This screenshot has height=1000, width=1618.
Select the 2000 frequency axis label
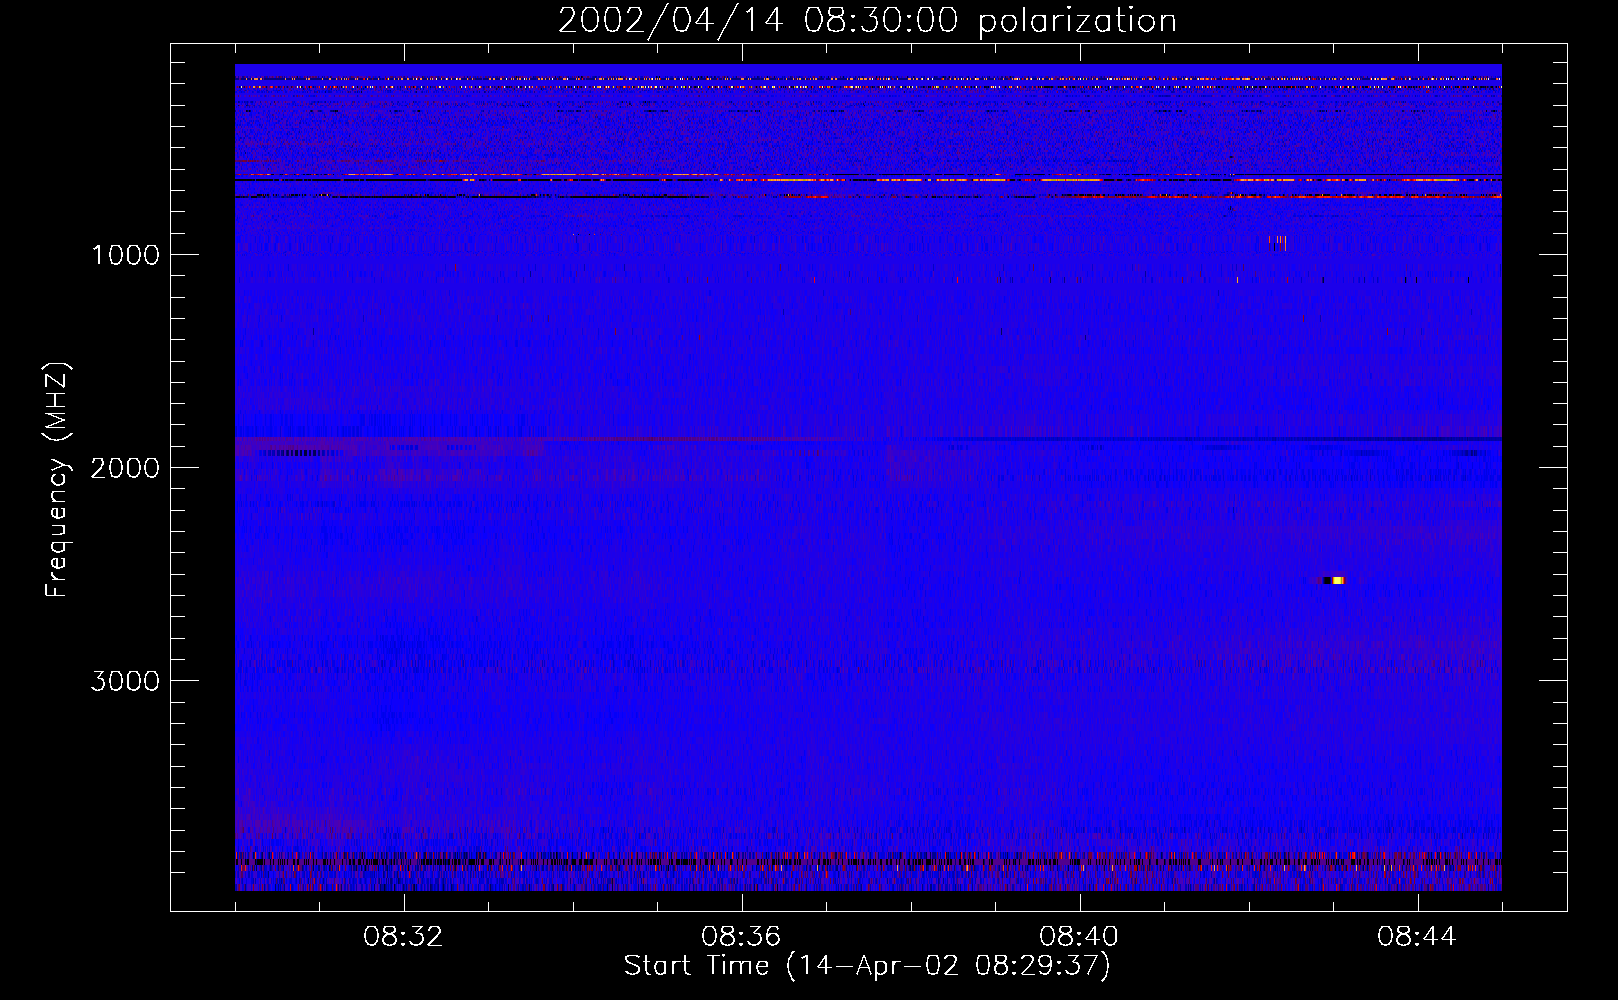125,468
